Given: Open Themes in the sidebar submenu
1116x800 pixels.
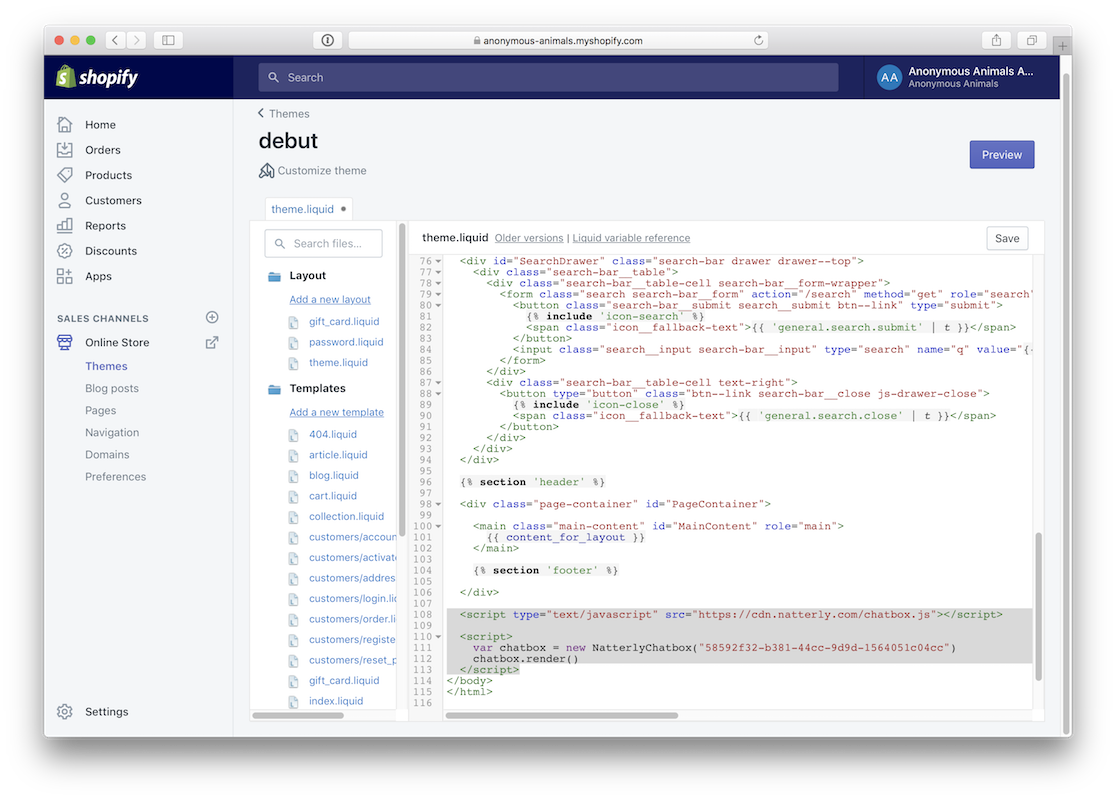Looking at the screenshot, I should (106, 366).
